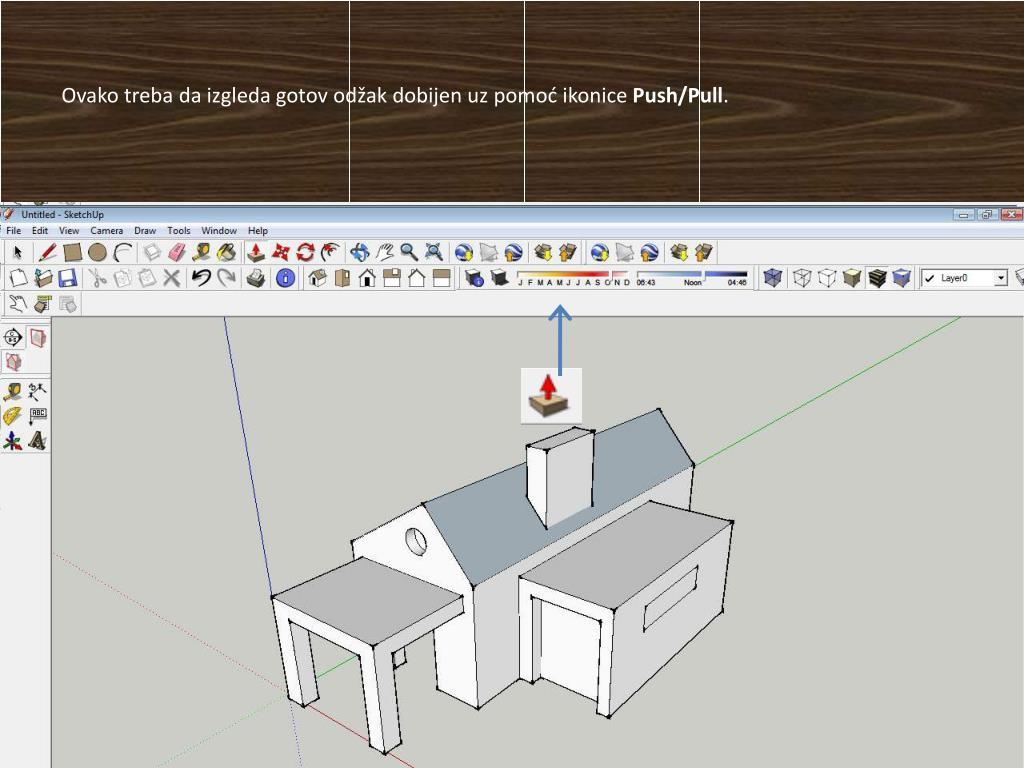Open the View menu

pyautogui.click(x=69, y=231)
